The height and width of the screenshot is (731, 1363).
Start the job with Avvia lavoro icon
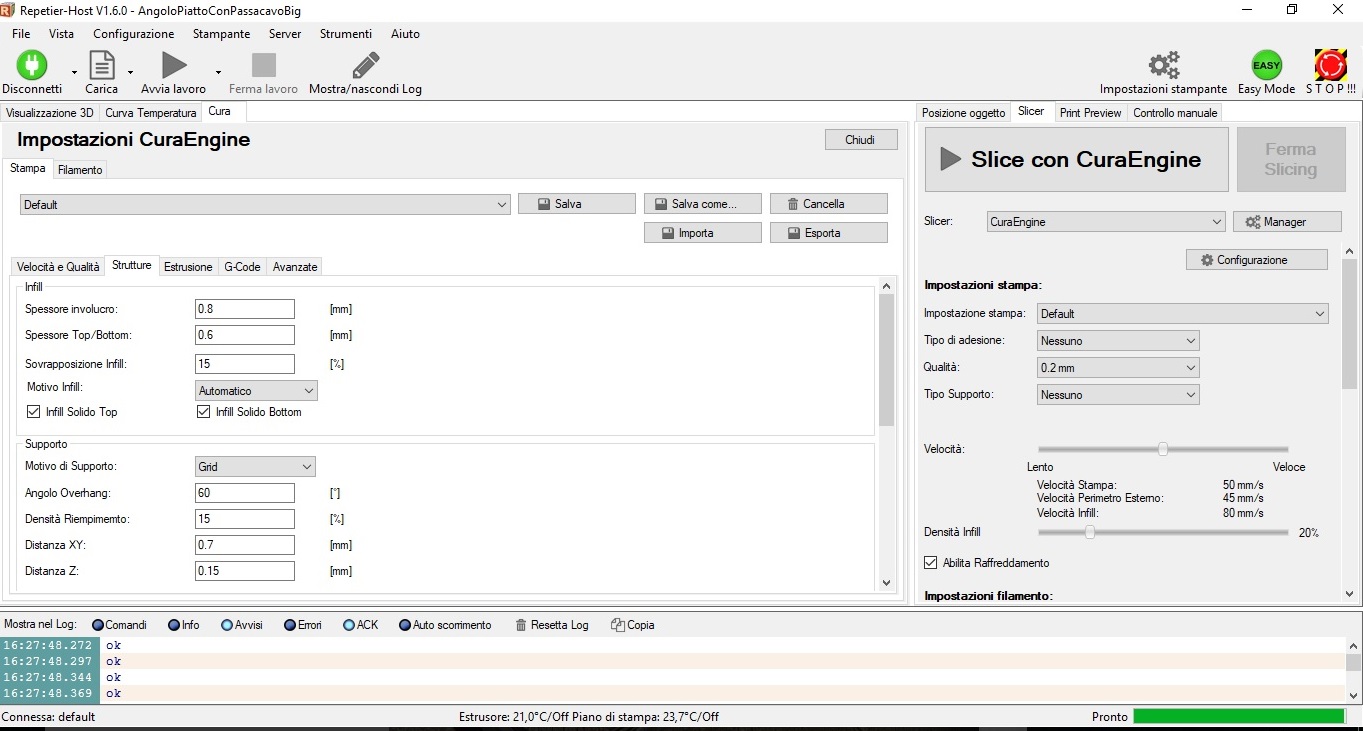pyautogui.click(x=174, y=65)
